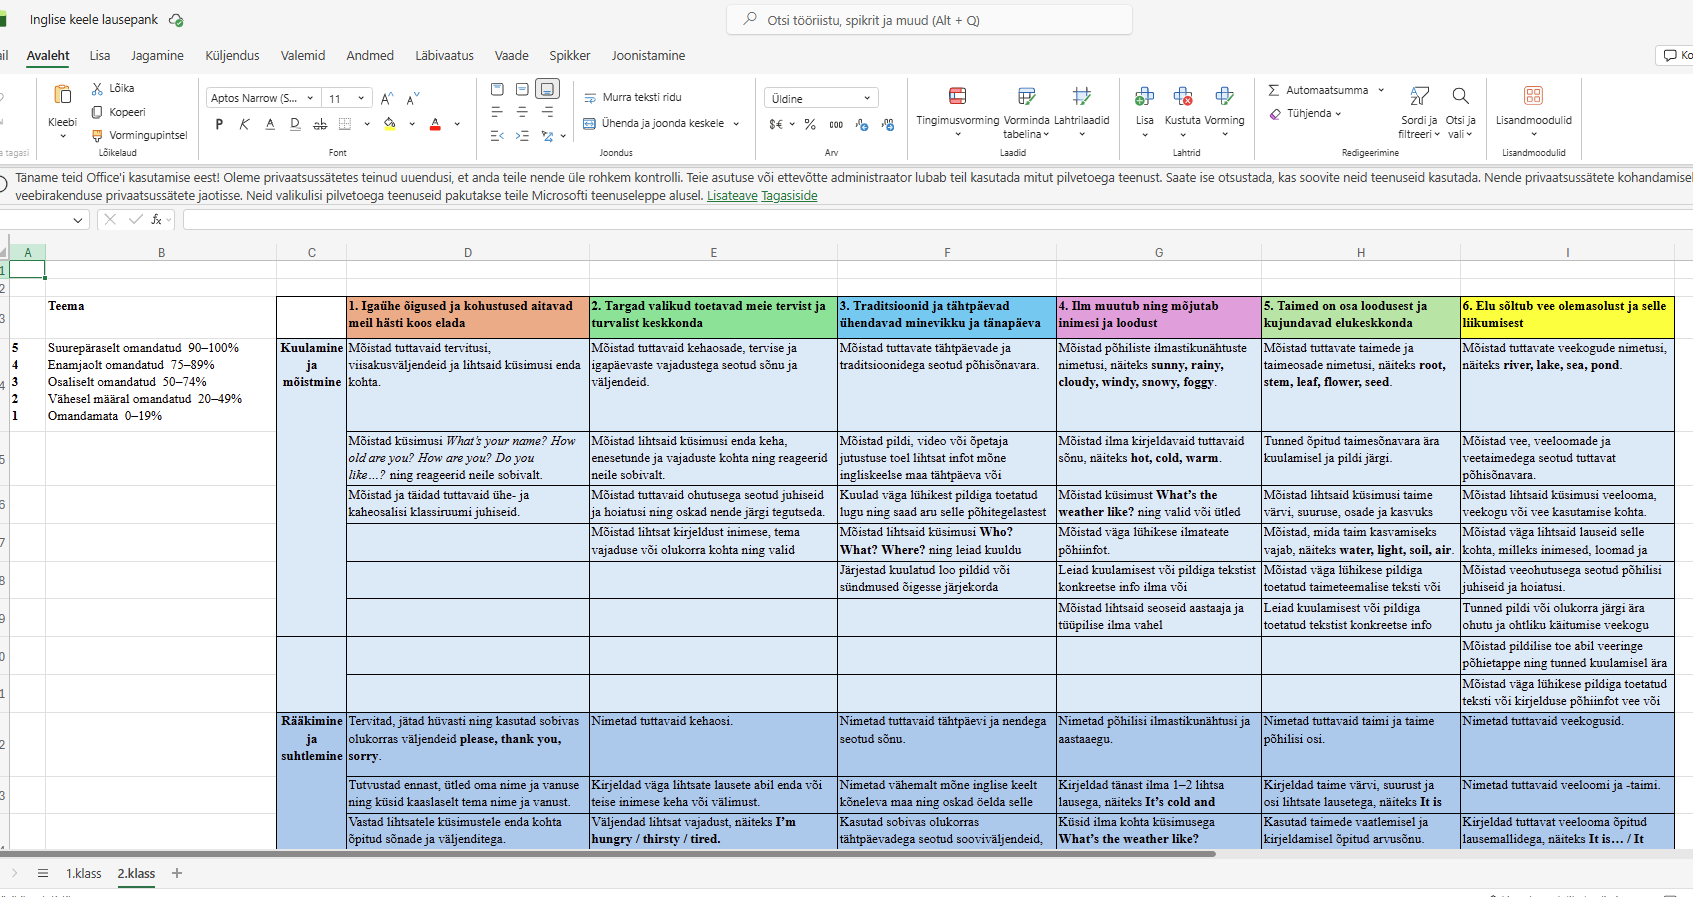This screenshot has height=897, width=1693.
Task: Toggle bold formatting (P button)
Action: [219, 124]
